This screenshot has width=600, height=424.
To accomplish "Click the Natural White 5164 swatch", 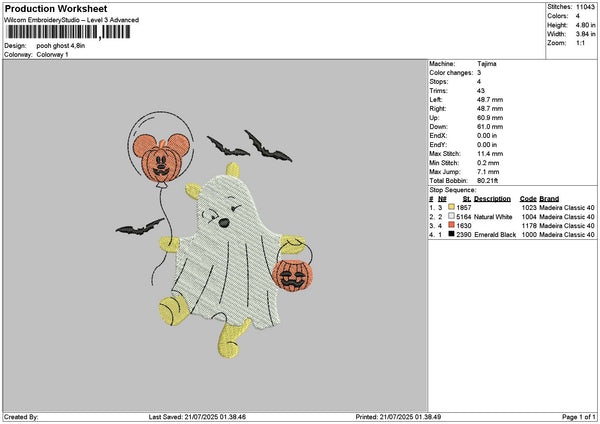I will point(452,216).
